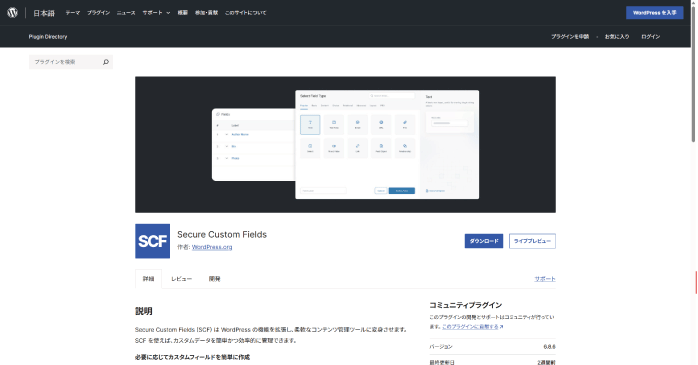Image resolution: width=698 pixels, height=365 pixels.
Task: Open the このサイトについて menu item
Action: point(245,13)
